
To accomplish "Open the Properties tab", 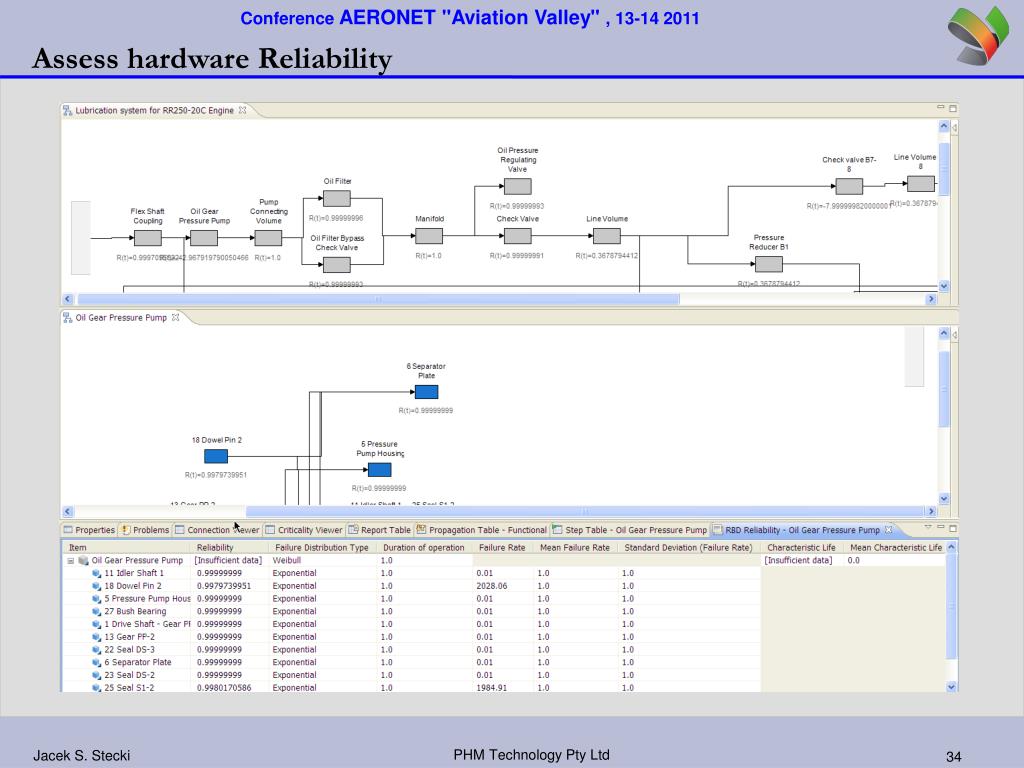I will point(89,530).
